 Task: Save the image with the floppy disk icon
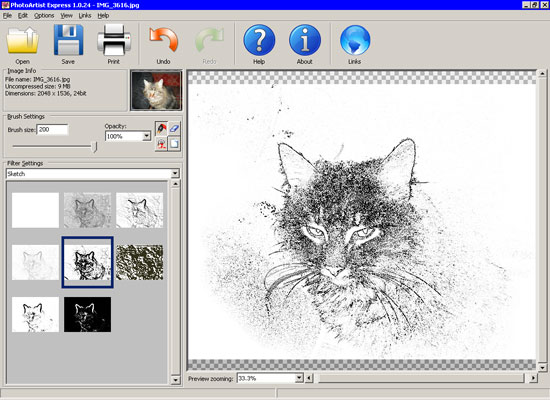click(x=68, y=40)
